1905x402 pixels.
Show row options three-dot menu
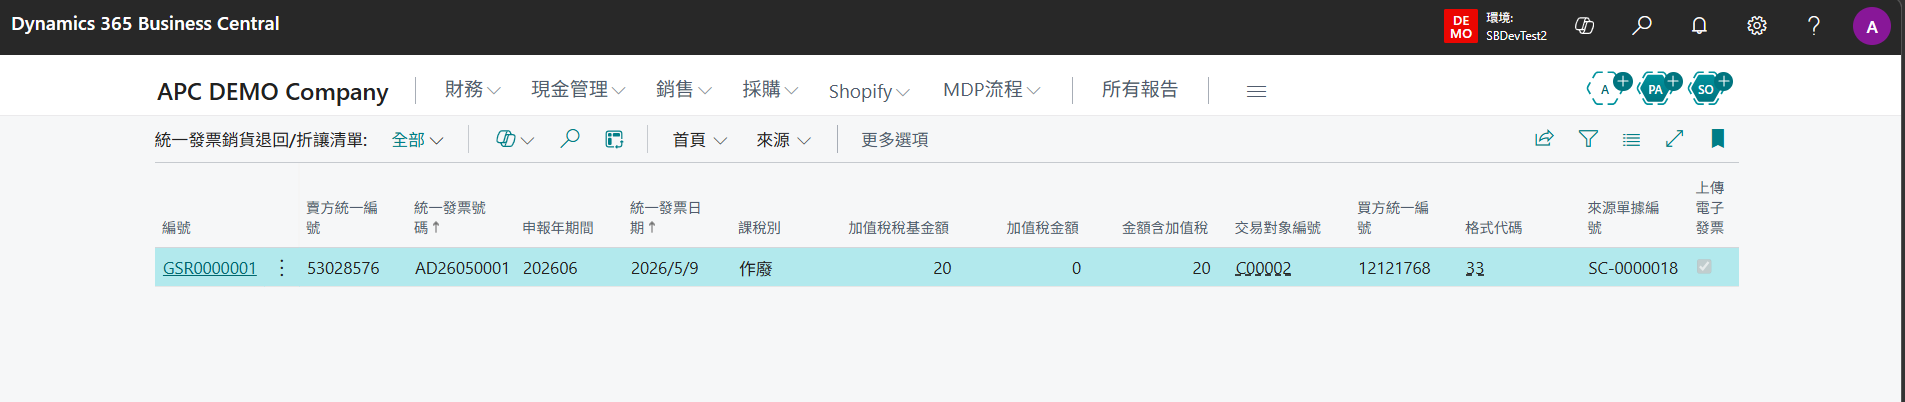point(282,268)
